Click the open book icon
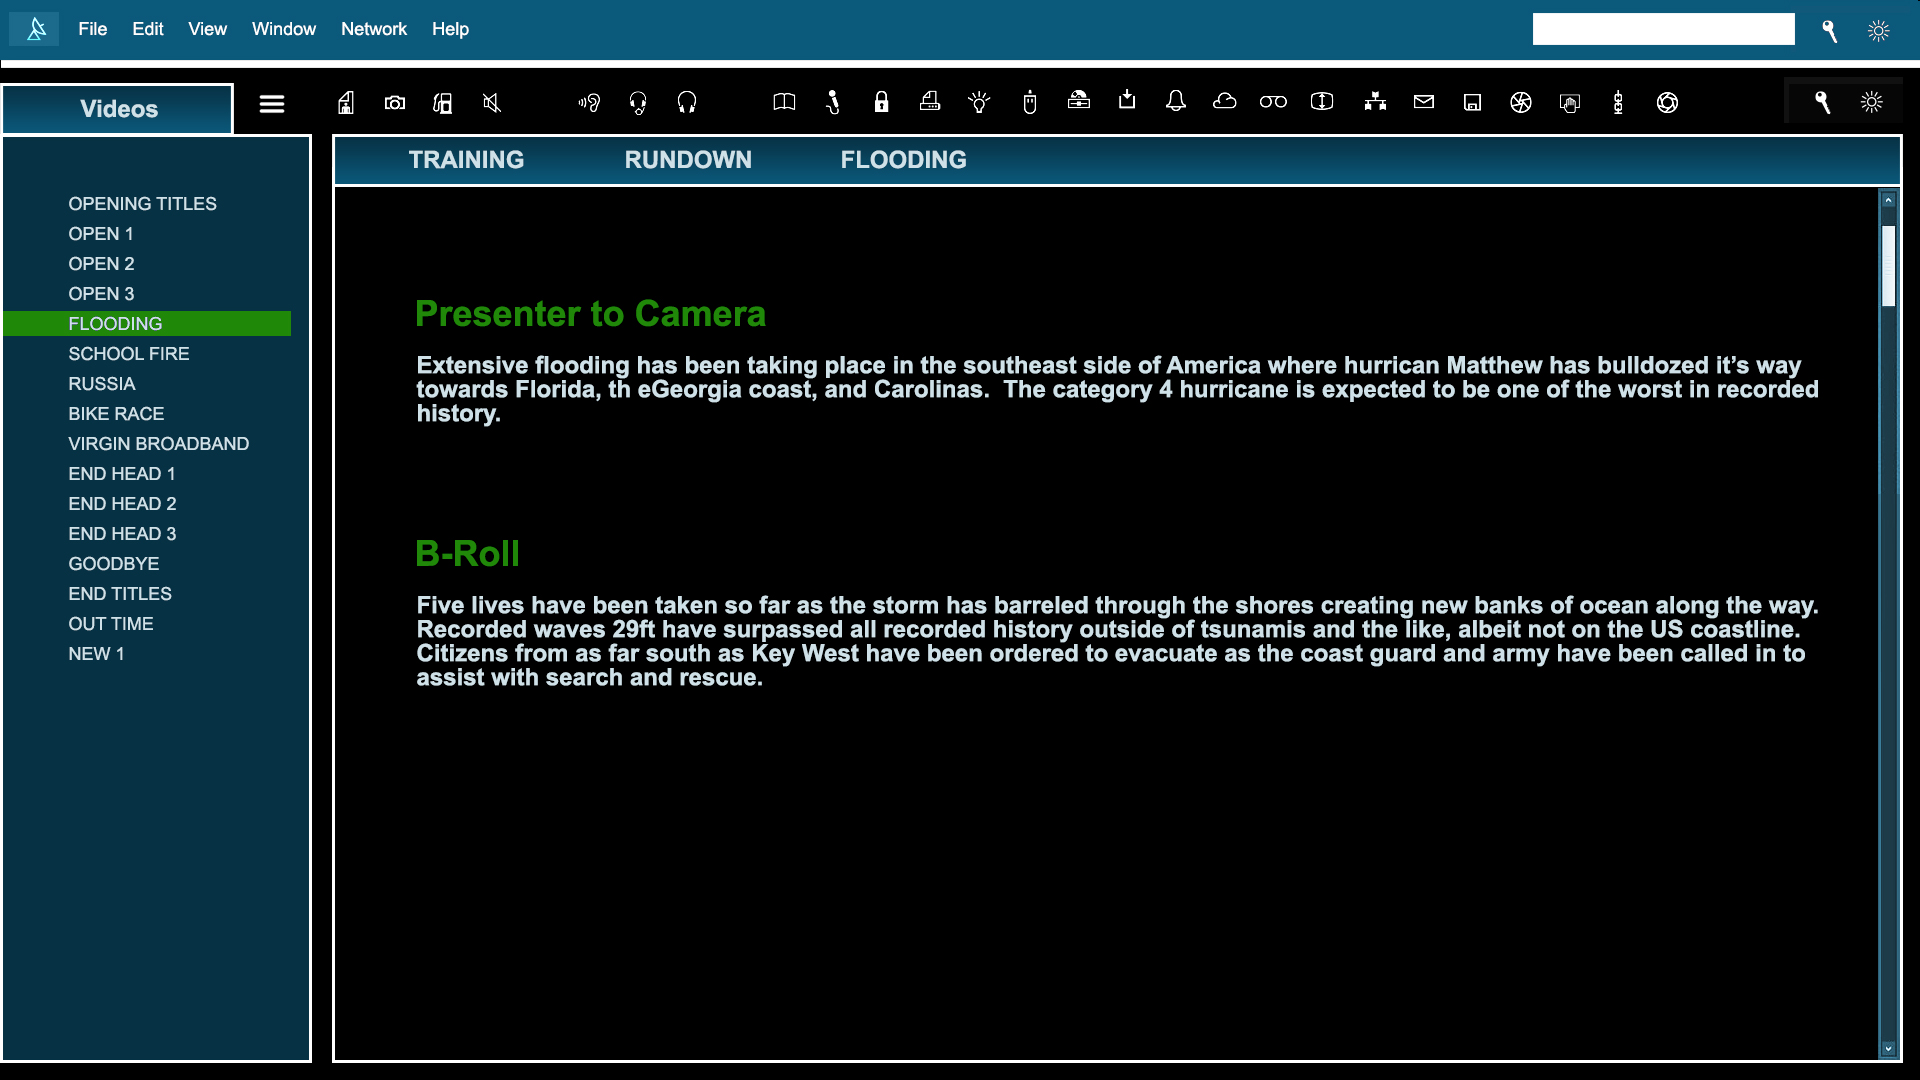Image resolution: width=1920 pixels, height=1080 pixels. pyautogui.click(x=784, y=102)
